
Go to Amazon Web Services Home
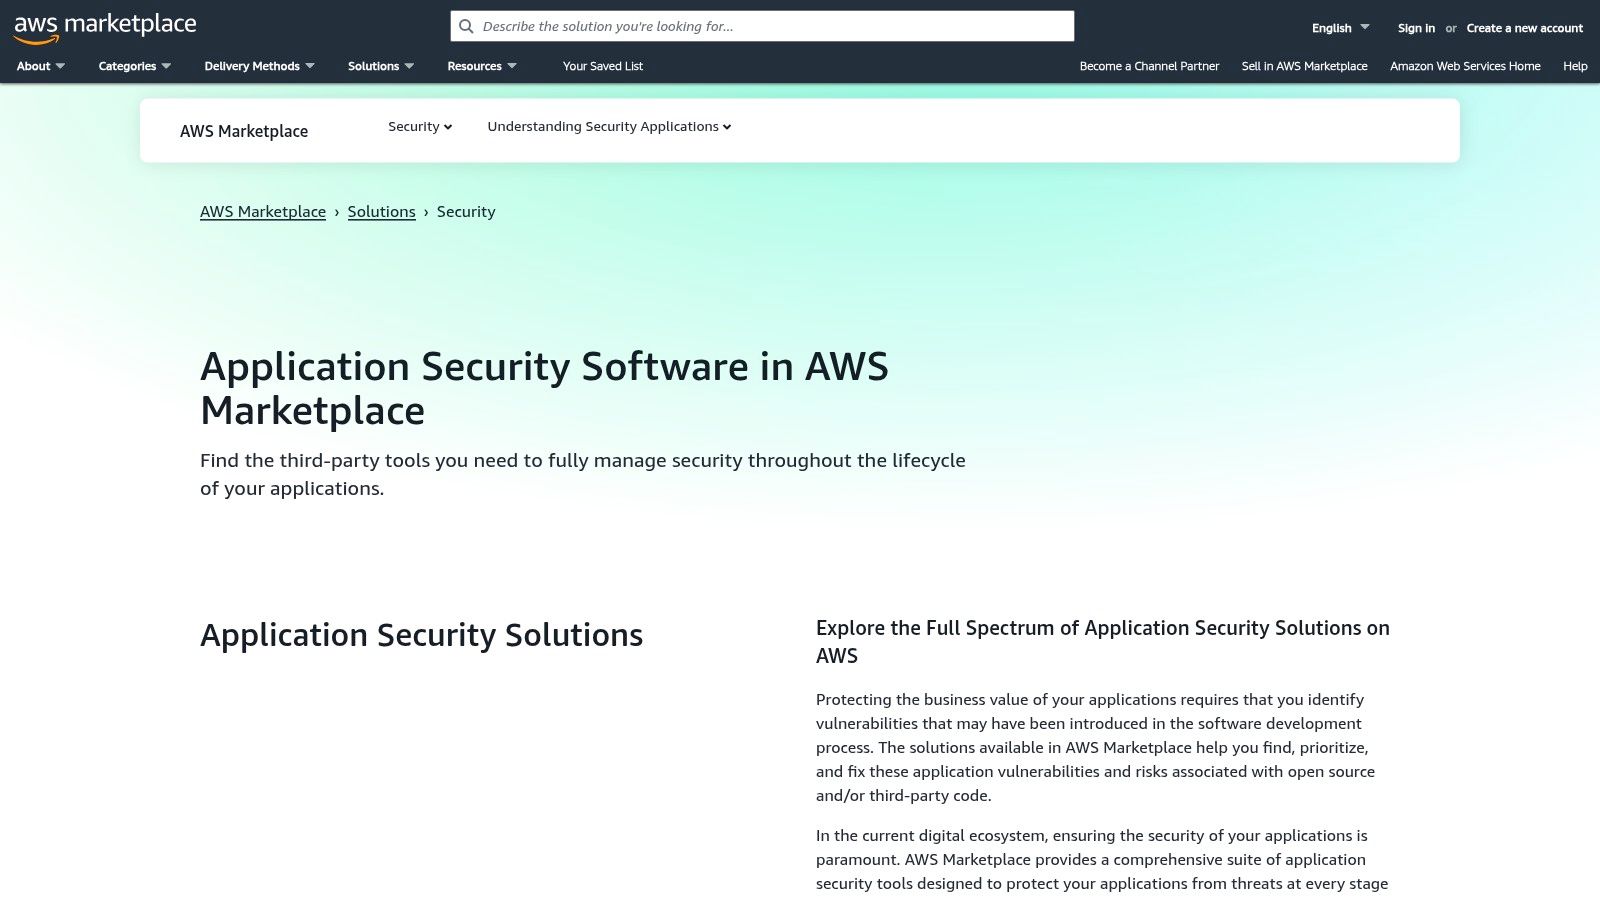point(1465,66)
